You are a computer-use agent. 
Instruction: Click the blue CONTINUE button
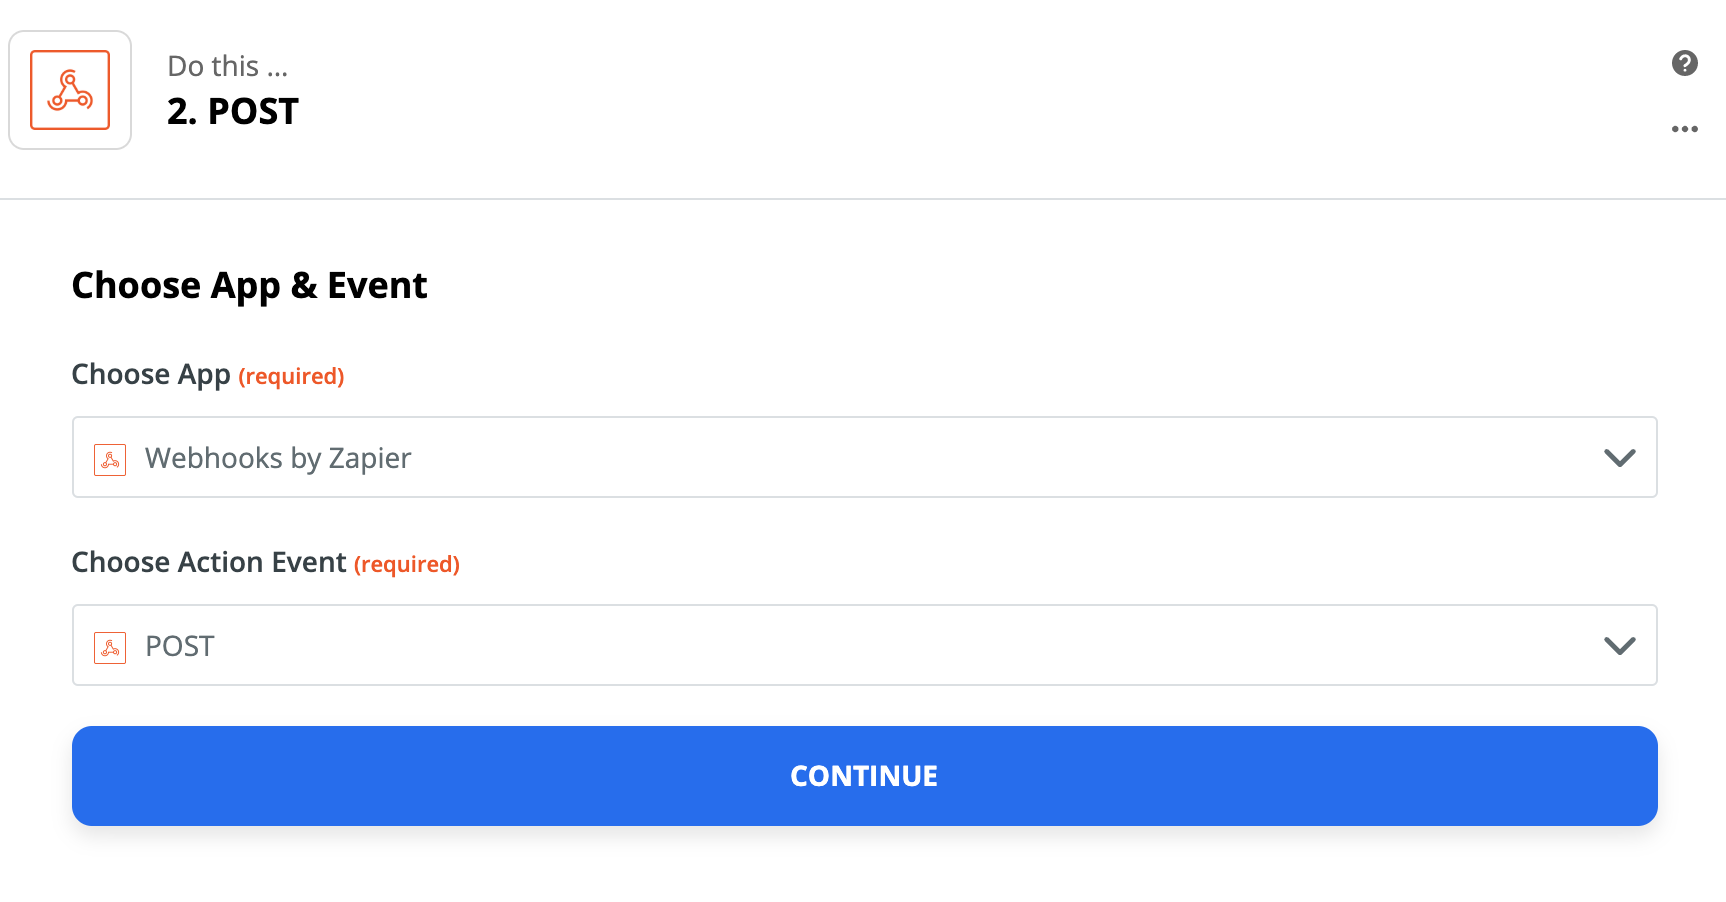point(865,776)
